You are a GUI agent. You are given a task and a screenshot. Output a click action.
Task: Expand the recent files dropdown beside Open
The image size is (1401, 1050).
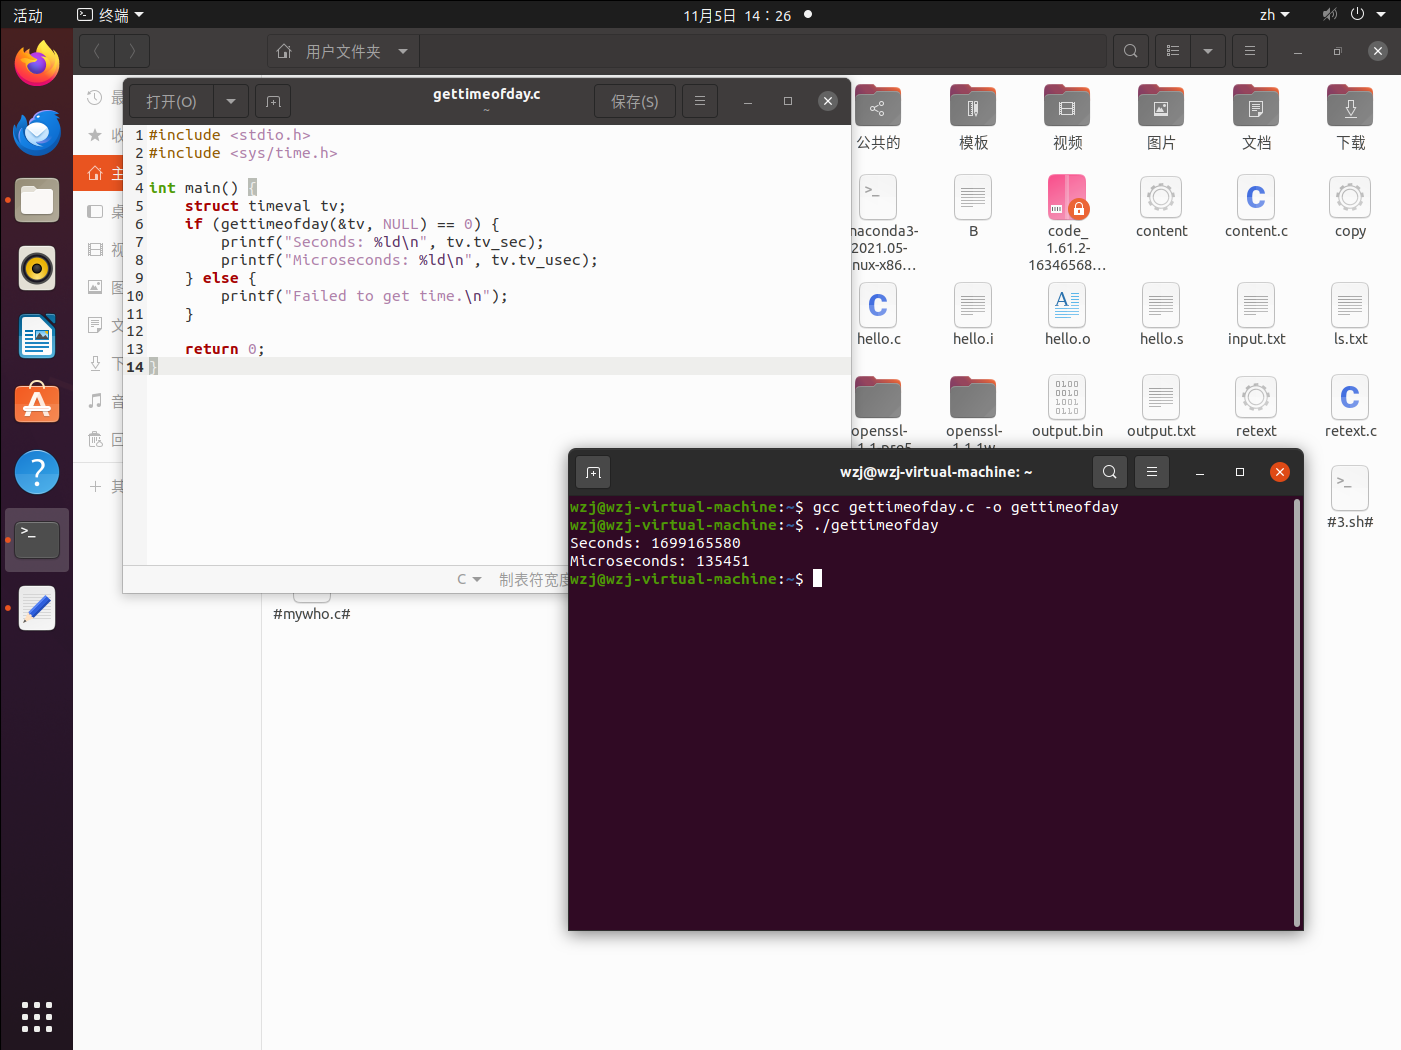point(231,101)
